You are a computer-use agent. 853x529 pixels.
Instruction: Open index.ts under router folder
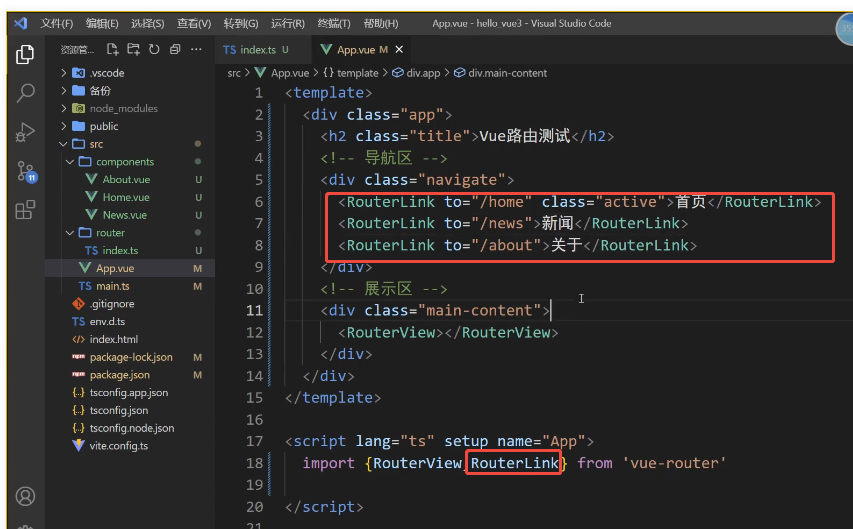click(120, 250)
